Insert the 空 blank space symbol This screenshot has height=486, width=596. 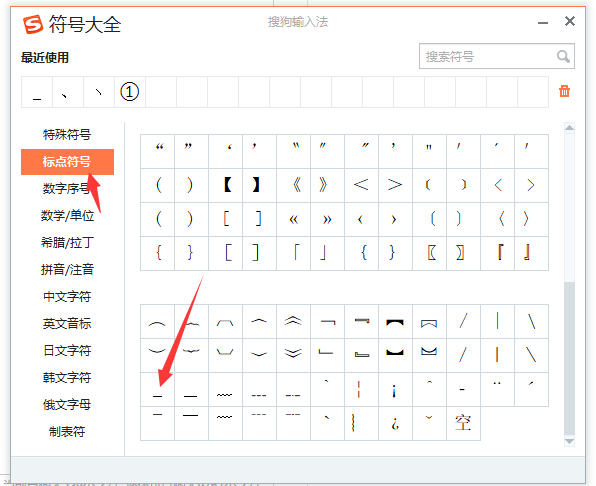(463, 423)
